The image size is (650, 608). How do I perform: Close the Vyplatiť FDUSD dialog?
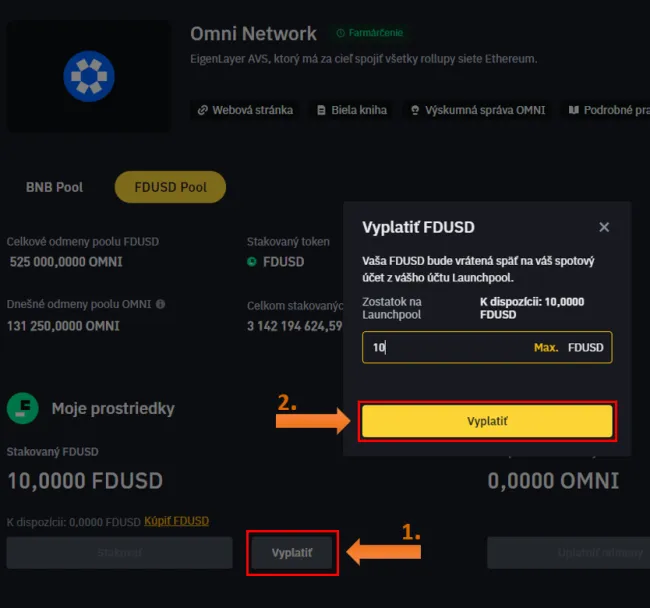pos(604,227)
